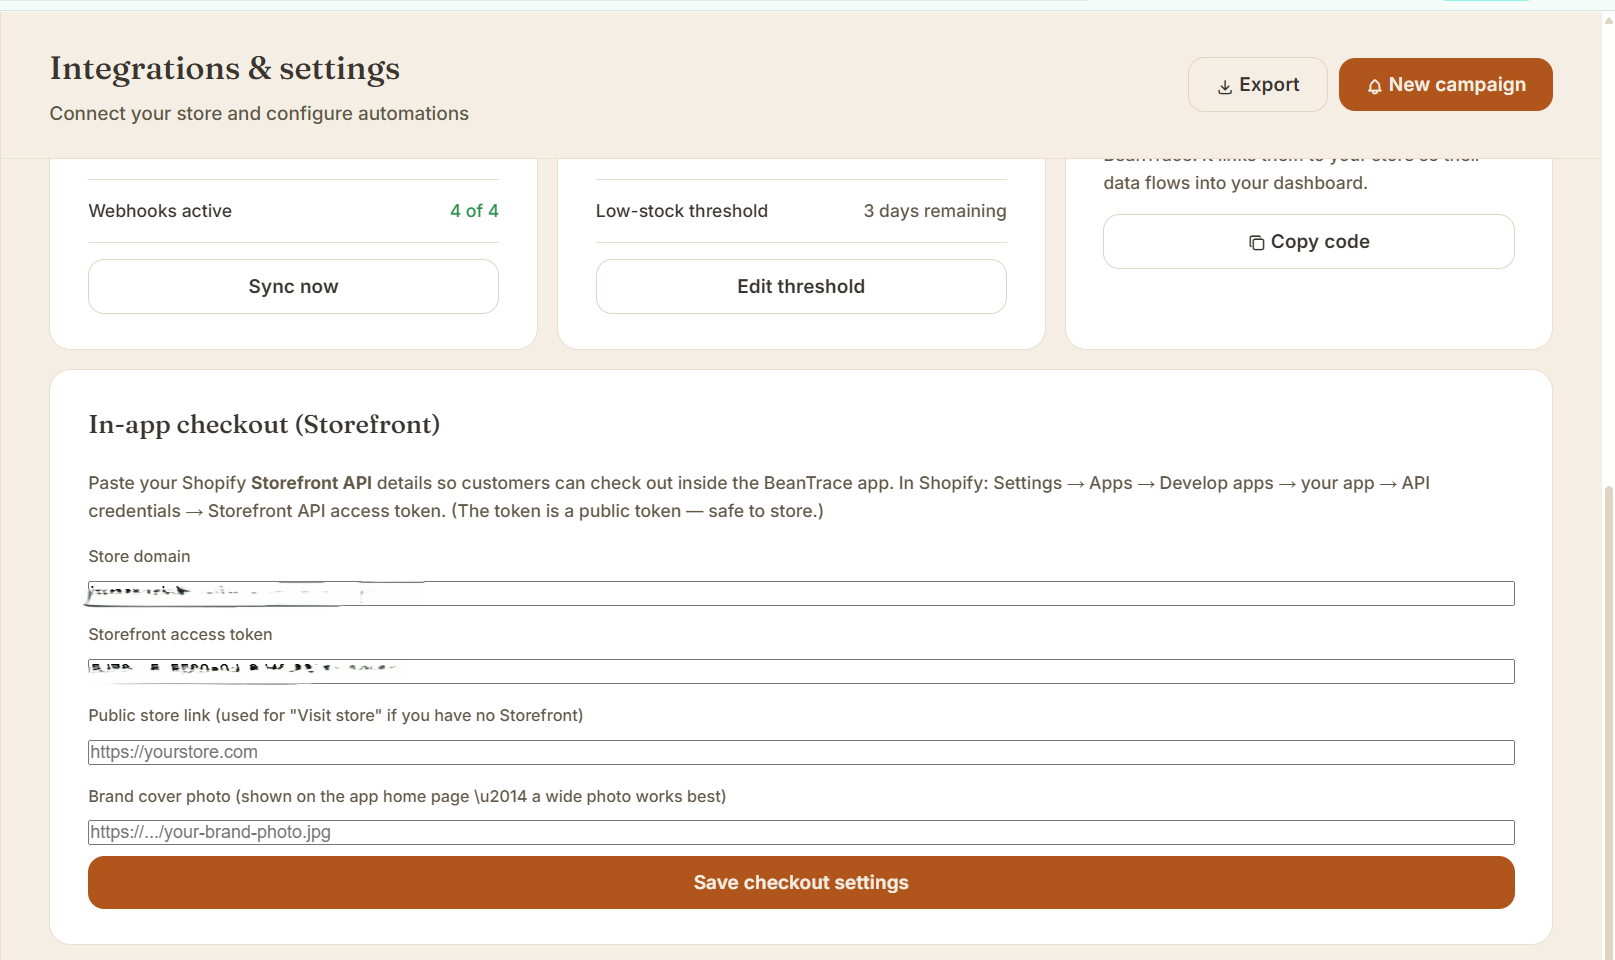Click the download icon on Export
The image size is (1615, 960).
[x=1224, y=87]
